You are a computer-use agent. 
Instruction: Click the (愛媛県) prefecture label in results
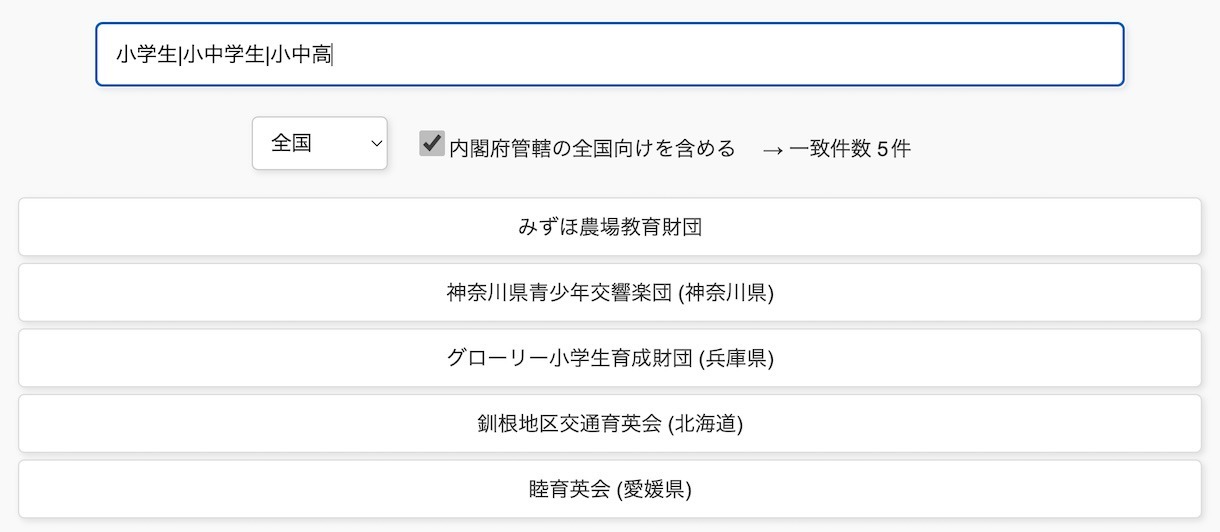[654, 489]
